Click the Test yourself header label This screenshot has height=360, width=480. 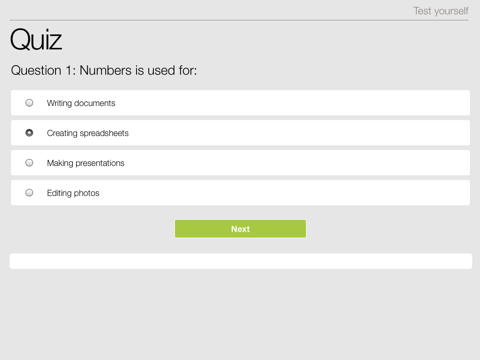click(441, 11)
